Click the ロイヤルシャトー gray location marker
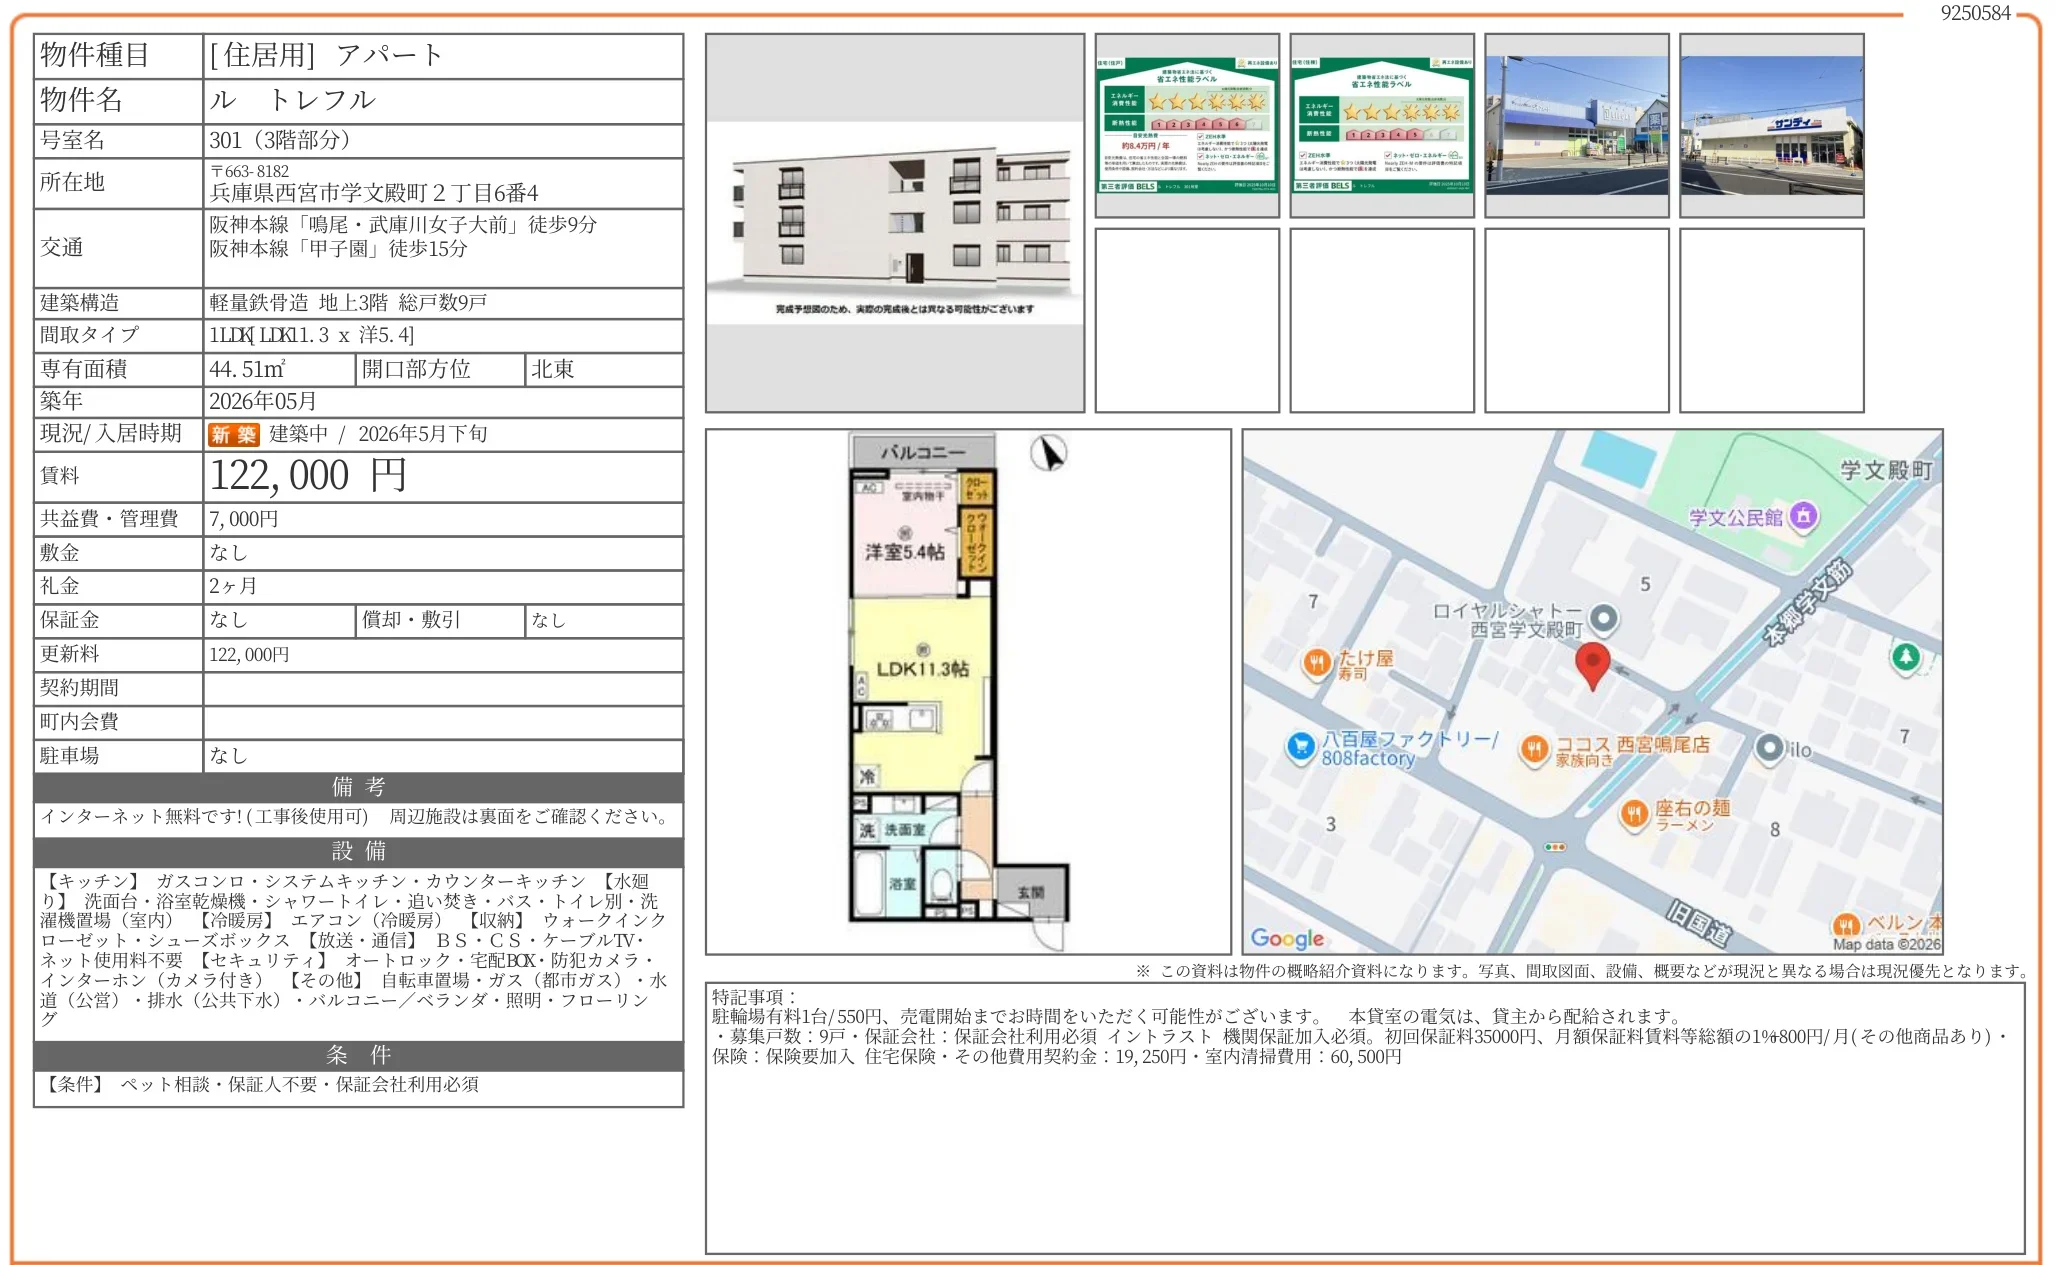 (1603, 619)
